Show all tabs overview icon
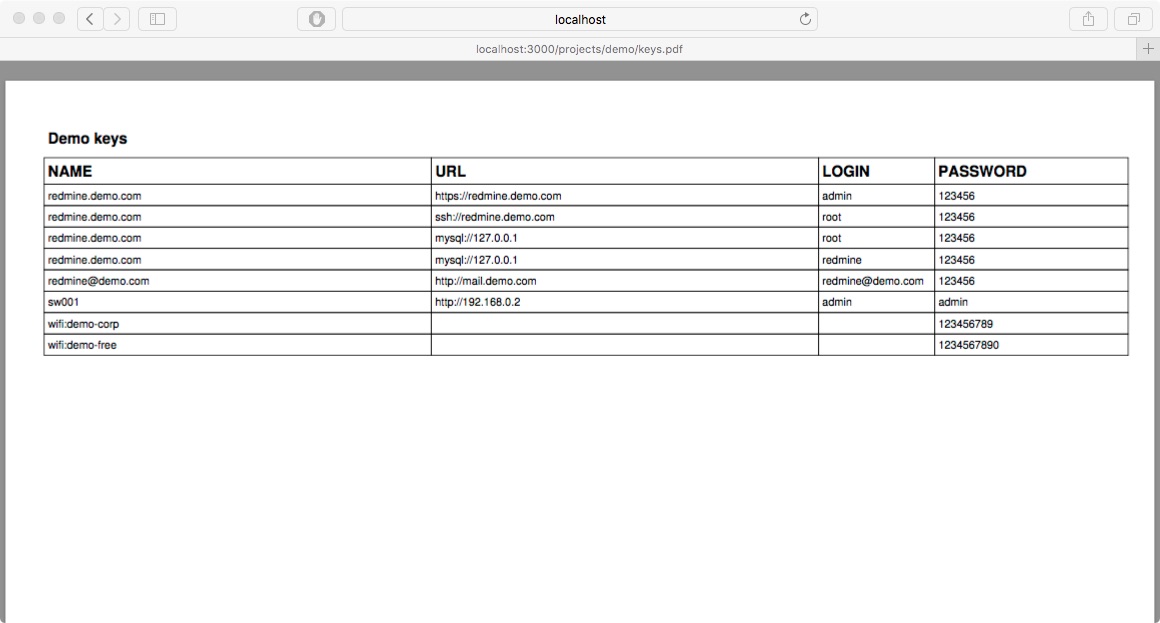 click(1134, 19)
